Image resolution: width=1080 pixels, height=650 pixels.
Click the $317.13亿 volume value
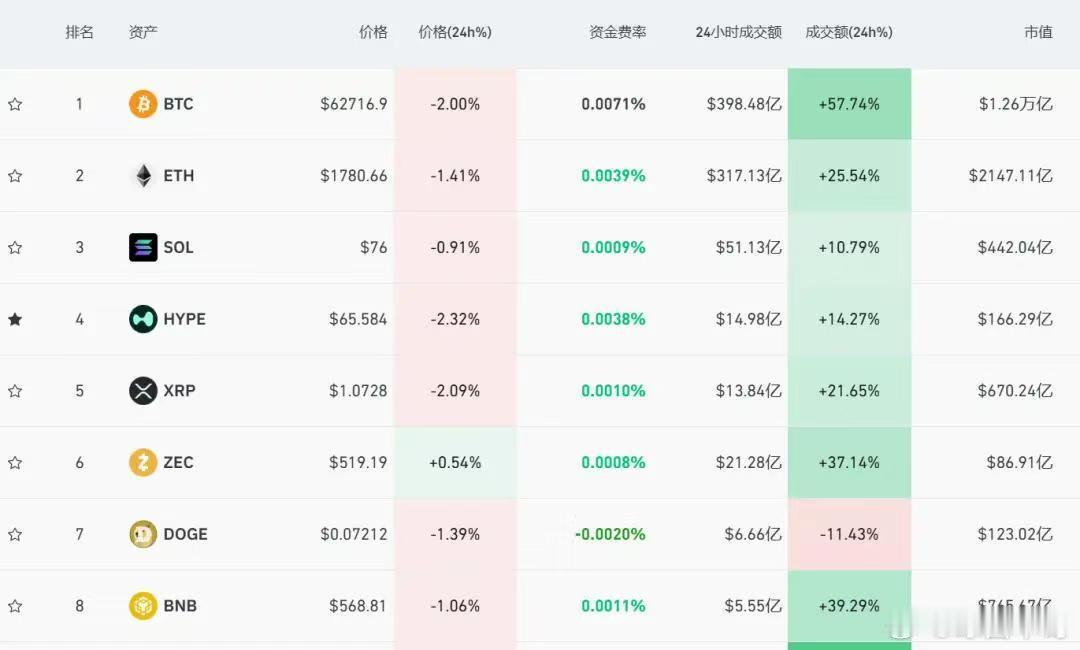pyautogui.click(x=744, y=176)
